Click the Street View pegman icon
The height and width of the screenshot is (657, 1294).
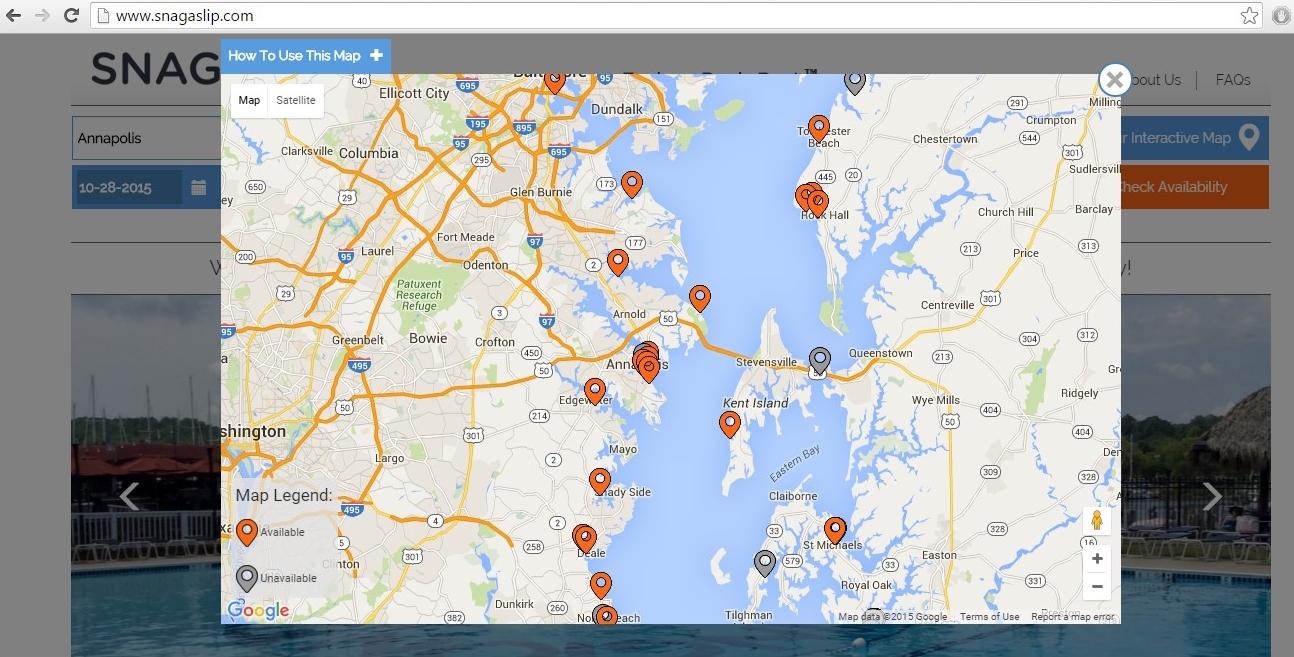[1097, 521]
